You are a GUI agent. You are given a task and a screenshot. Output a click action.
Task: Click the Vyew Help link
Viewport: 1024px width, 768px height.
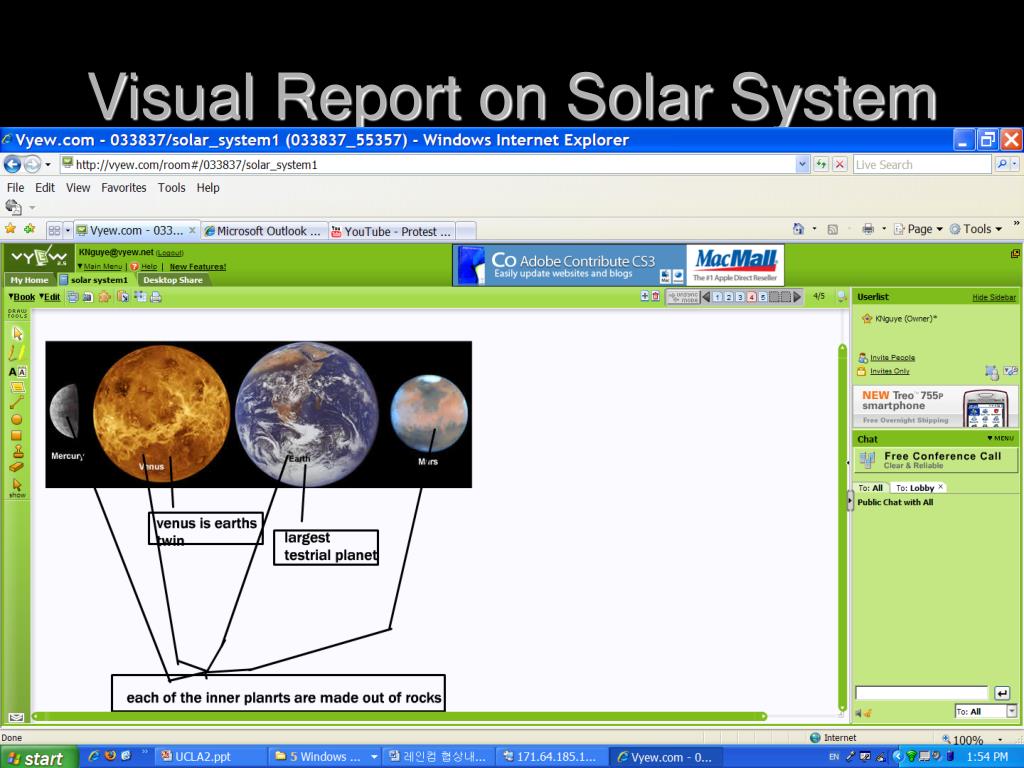click(149, 266)
